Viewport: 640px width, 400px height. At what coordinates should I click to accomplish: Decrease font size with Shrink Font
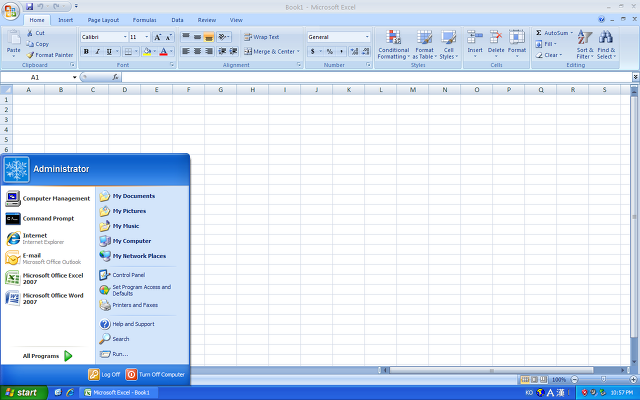coord(169,37)
